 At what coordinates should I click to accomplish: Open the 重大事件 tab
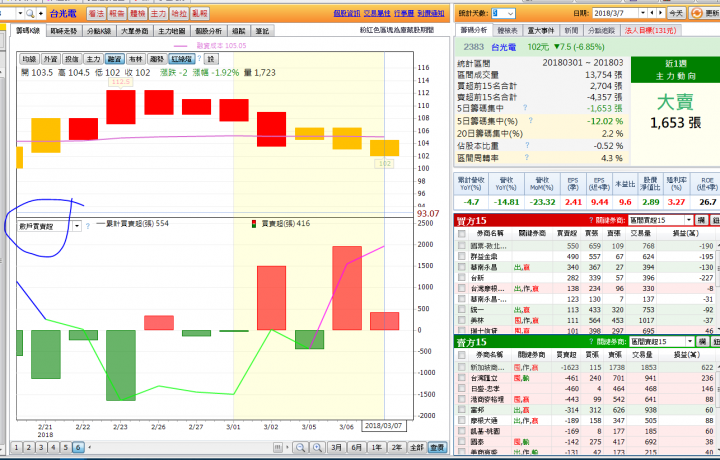click(x=540, y=30)
